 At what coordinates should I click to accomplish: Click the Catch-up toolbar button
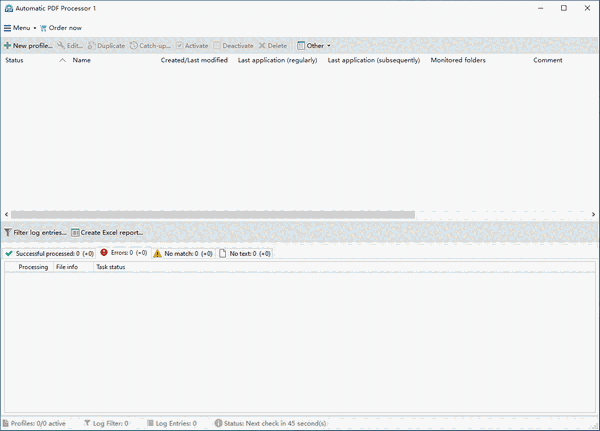(150, 46)
